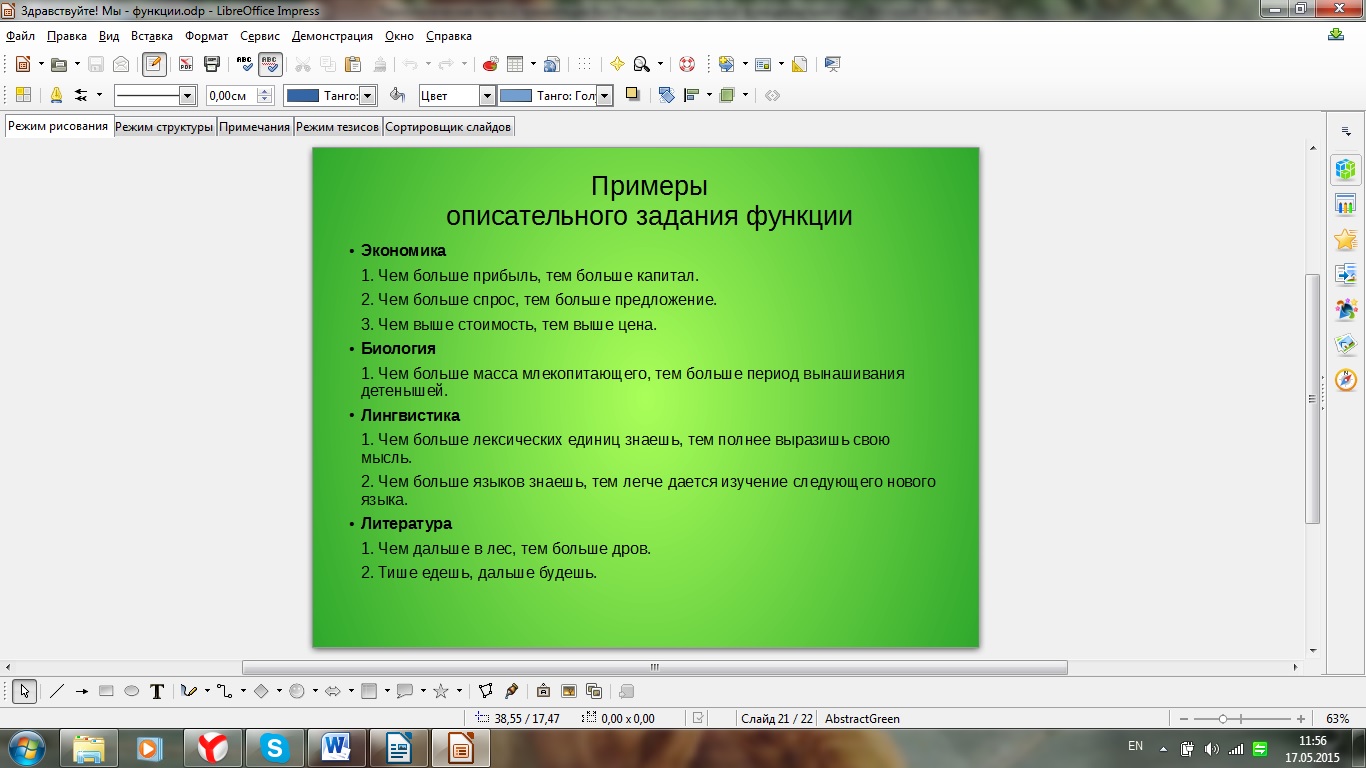Select the Line drawing tool
Image resolution: width=1366 pixels, height=768 pixels.
click(57, 691)
